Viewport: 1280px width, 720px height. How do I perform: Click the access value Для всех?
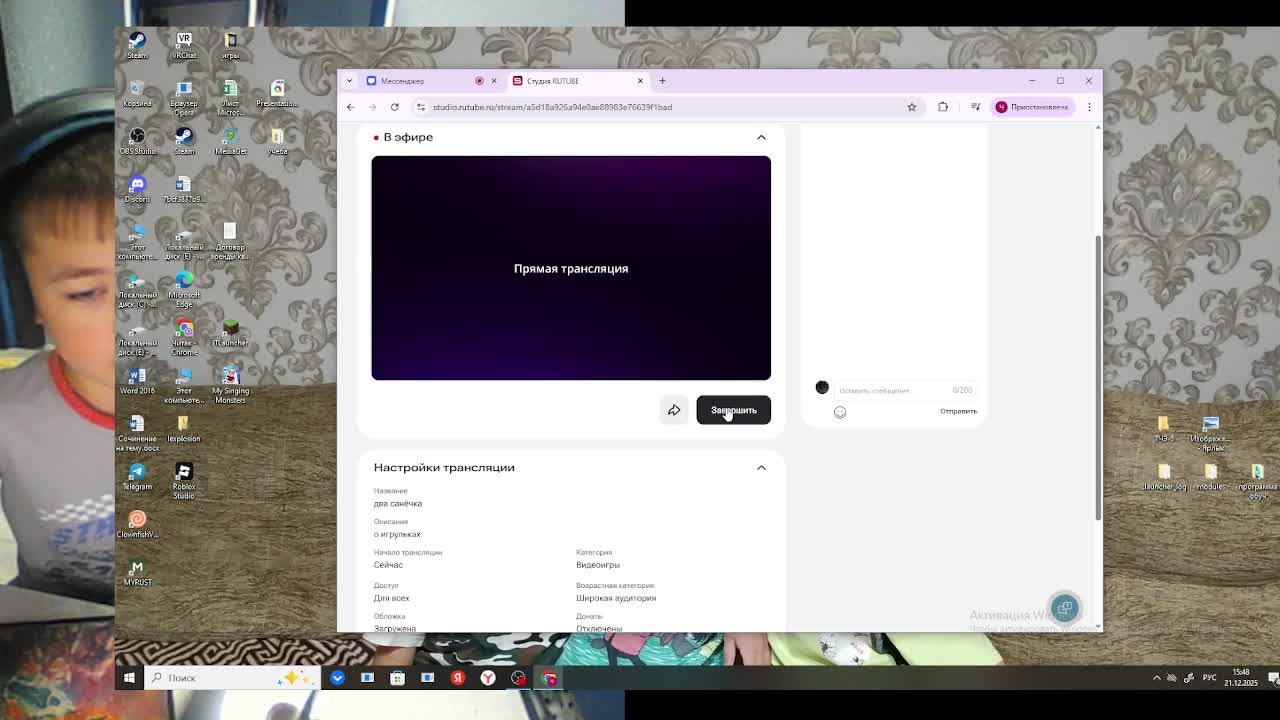click(x=392, y=598)
